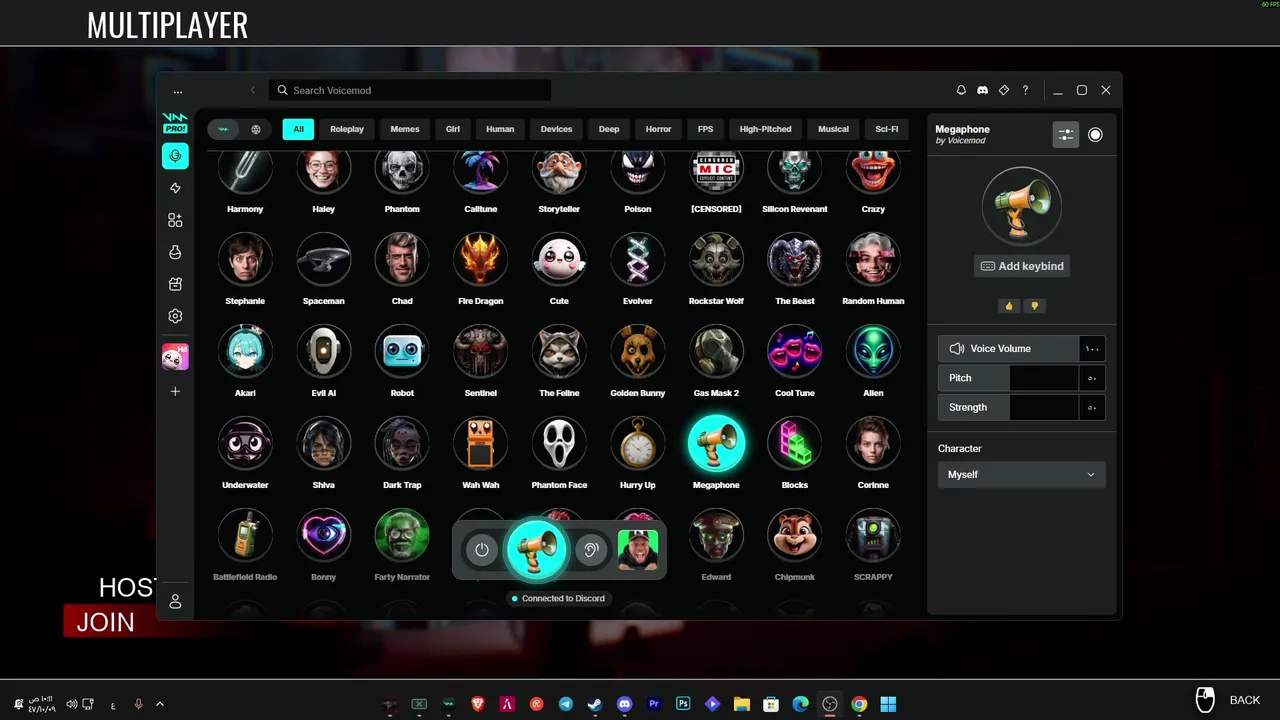The height and width of the screenshot is (720, 1280).
Task: Click BACK in the game's bottom corner
Action: [x=1245, y=700]
